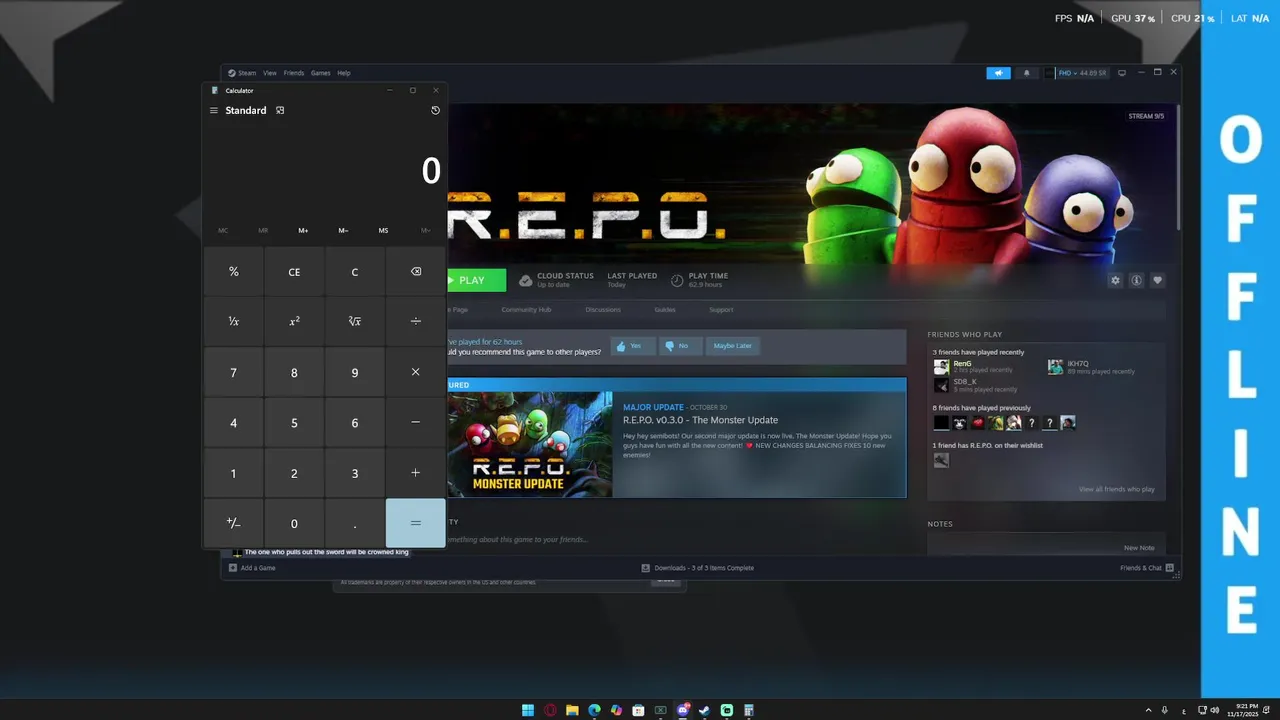Click the multiply operator key
This screenshot has width=1280, height=720.
[x=416, y=372]
